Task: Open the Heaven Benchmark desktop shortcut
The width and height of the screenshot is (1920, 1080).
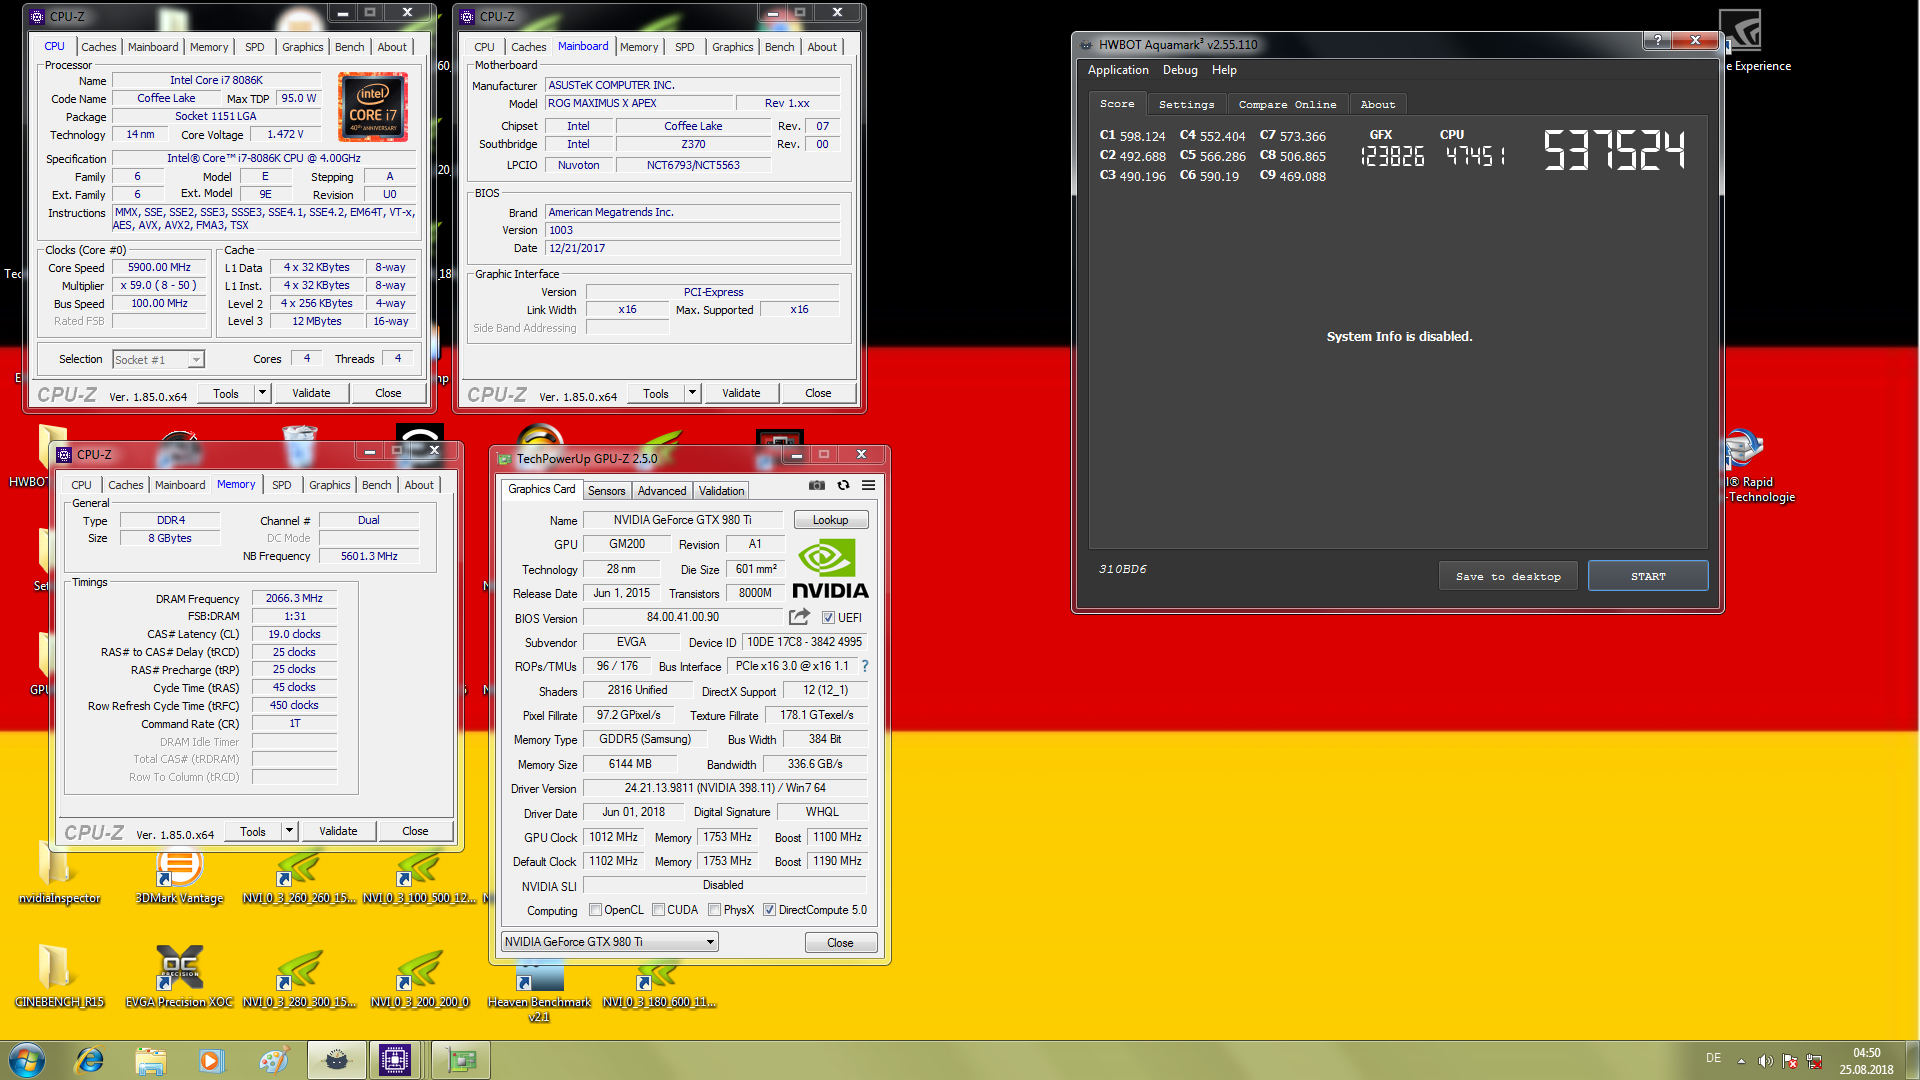Action: [539, 990]
